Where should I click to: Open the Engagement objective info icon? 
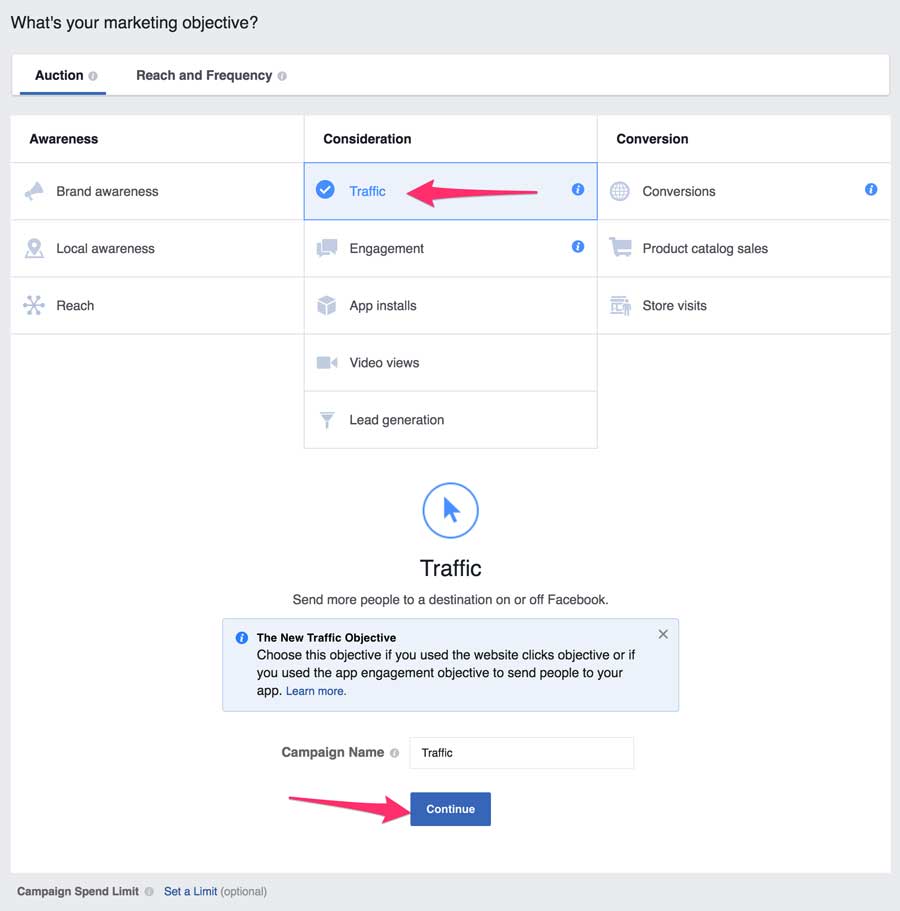tap(578, 246)
